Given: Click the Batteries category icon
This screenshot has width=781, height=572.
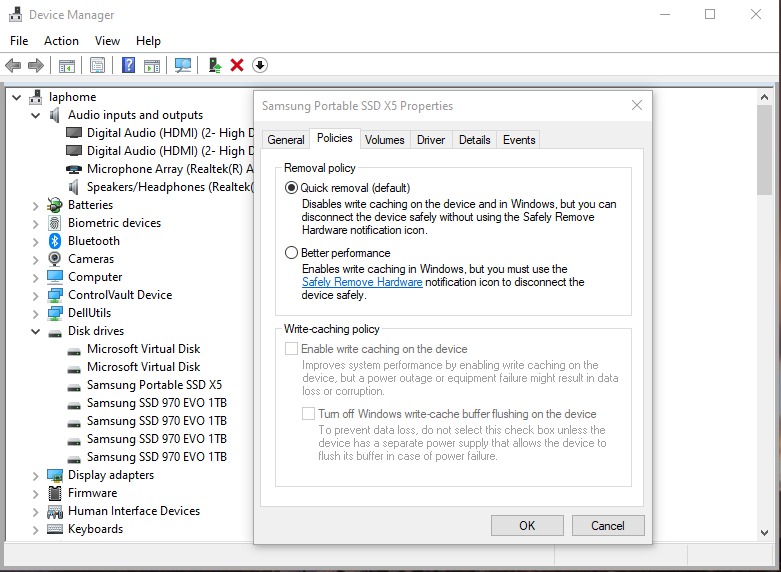Looking at the screenshot, I should click(x=55, y=205).
